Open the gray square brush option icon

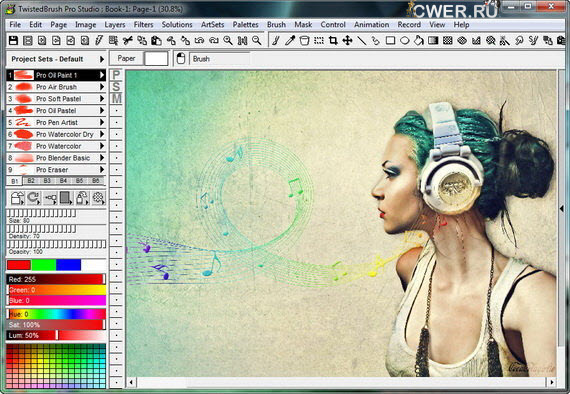coord(66,198)
